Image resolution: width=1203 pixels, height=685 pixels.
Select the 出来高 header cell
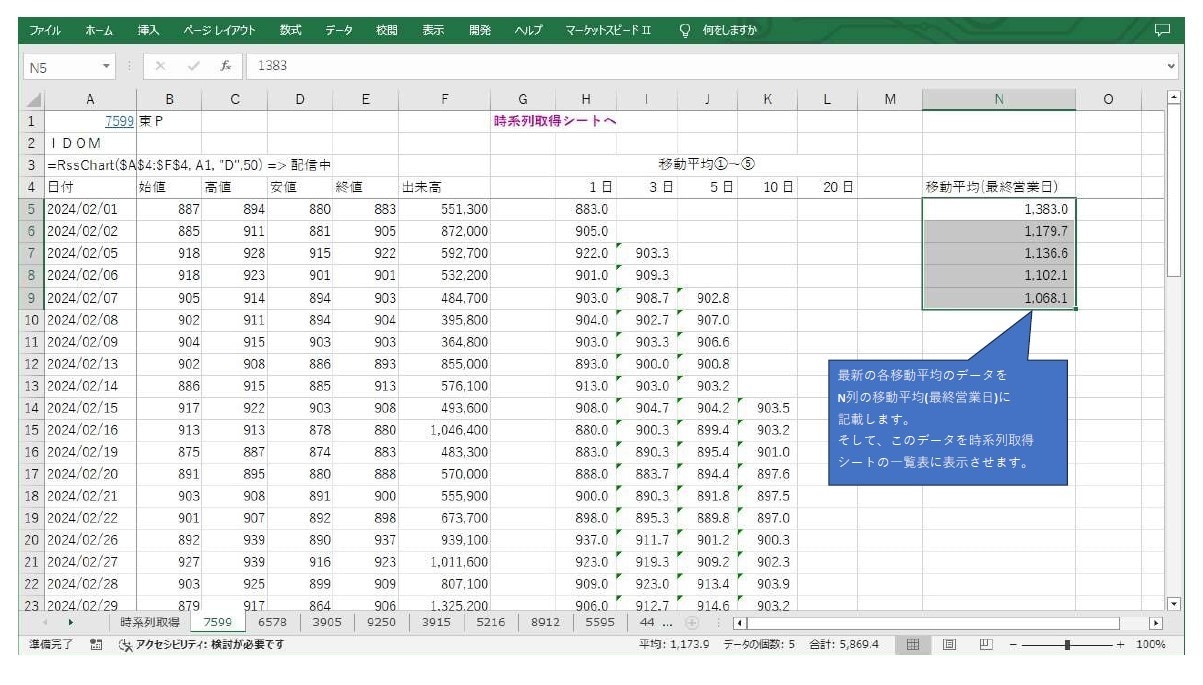(x=444, y=187)
